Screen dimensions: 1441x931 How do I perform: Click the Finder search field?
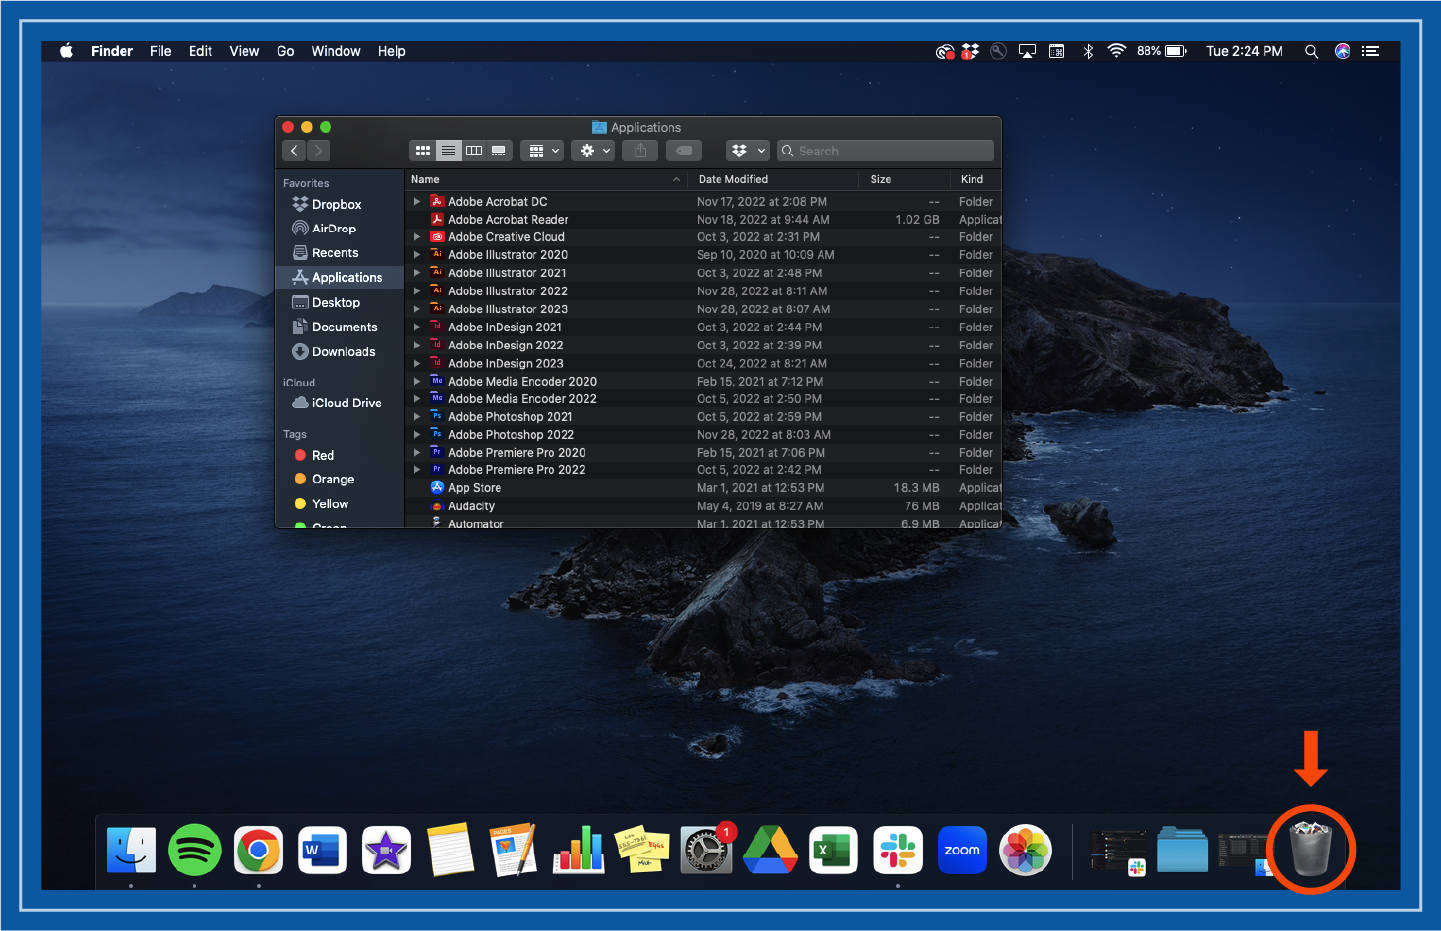[885, 151]
